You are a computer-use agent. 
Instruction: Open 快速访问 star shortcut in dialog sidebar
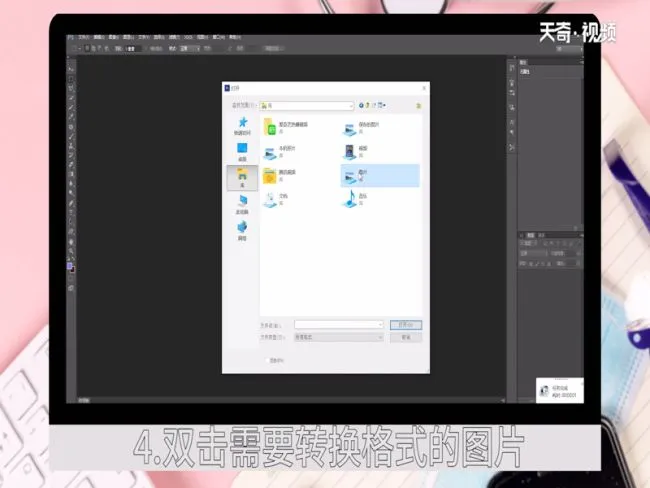pyautogui.click(x=243, y=126)
